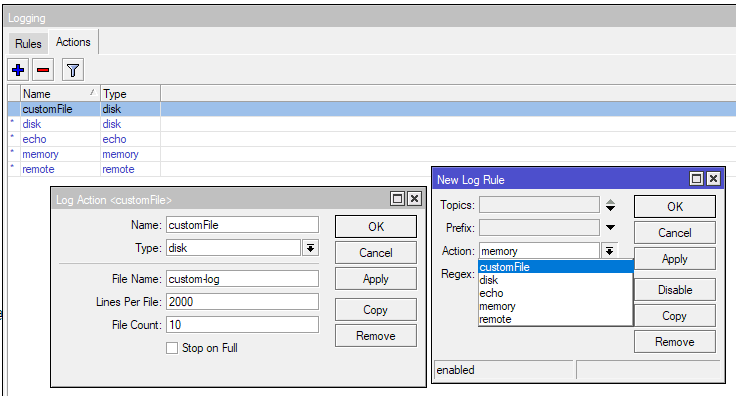The width and height of the screenshot is (736, 396).
Task: Cancel the Log Action dialog
Action: (376, 253)
